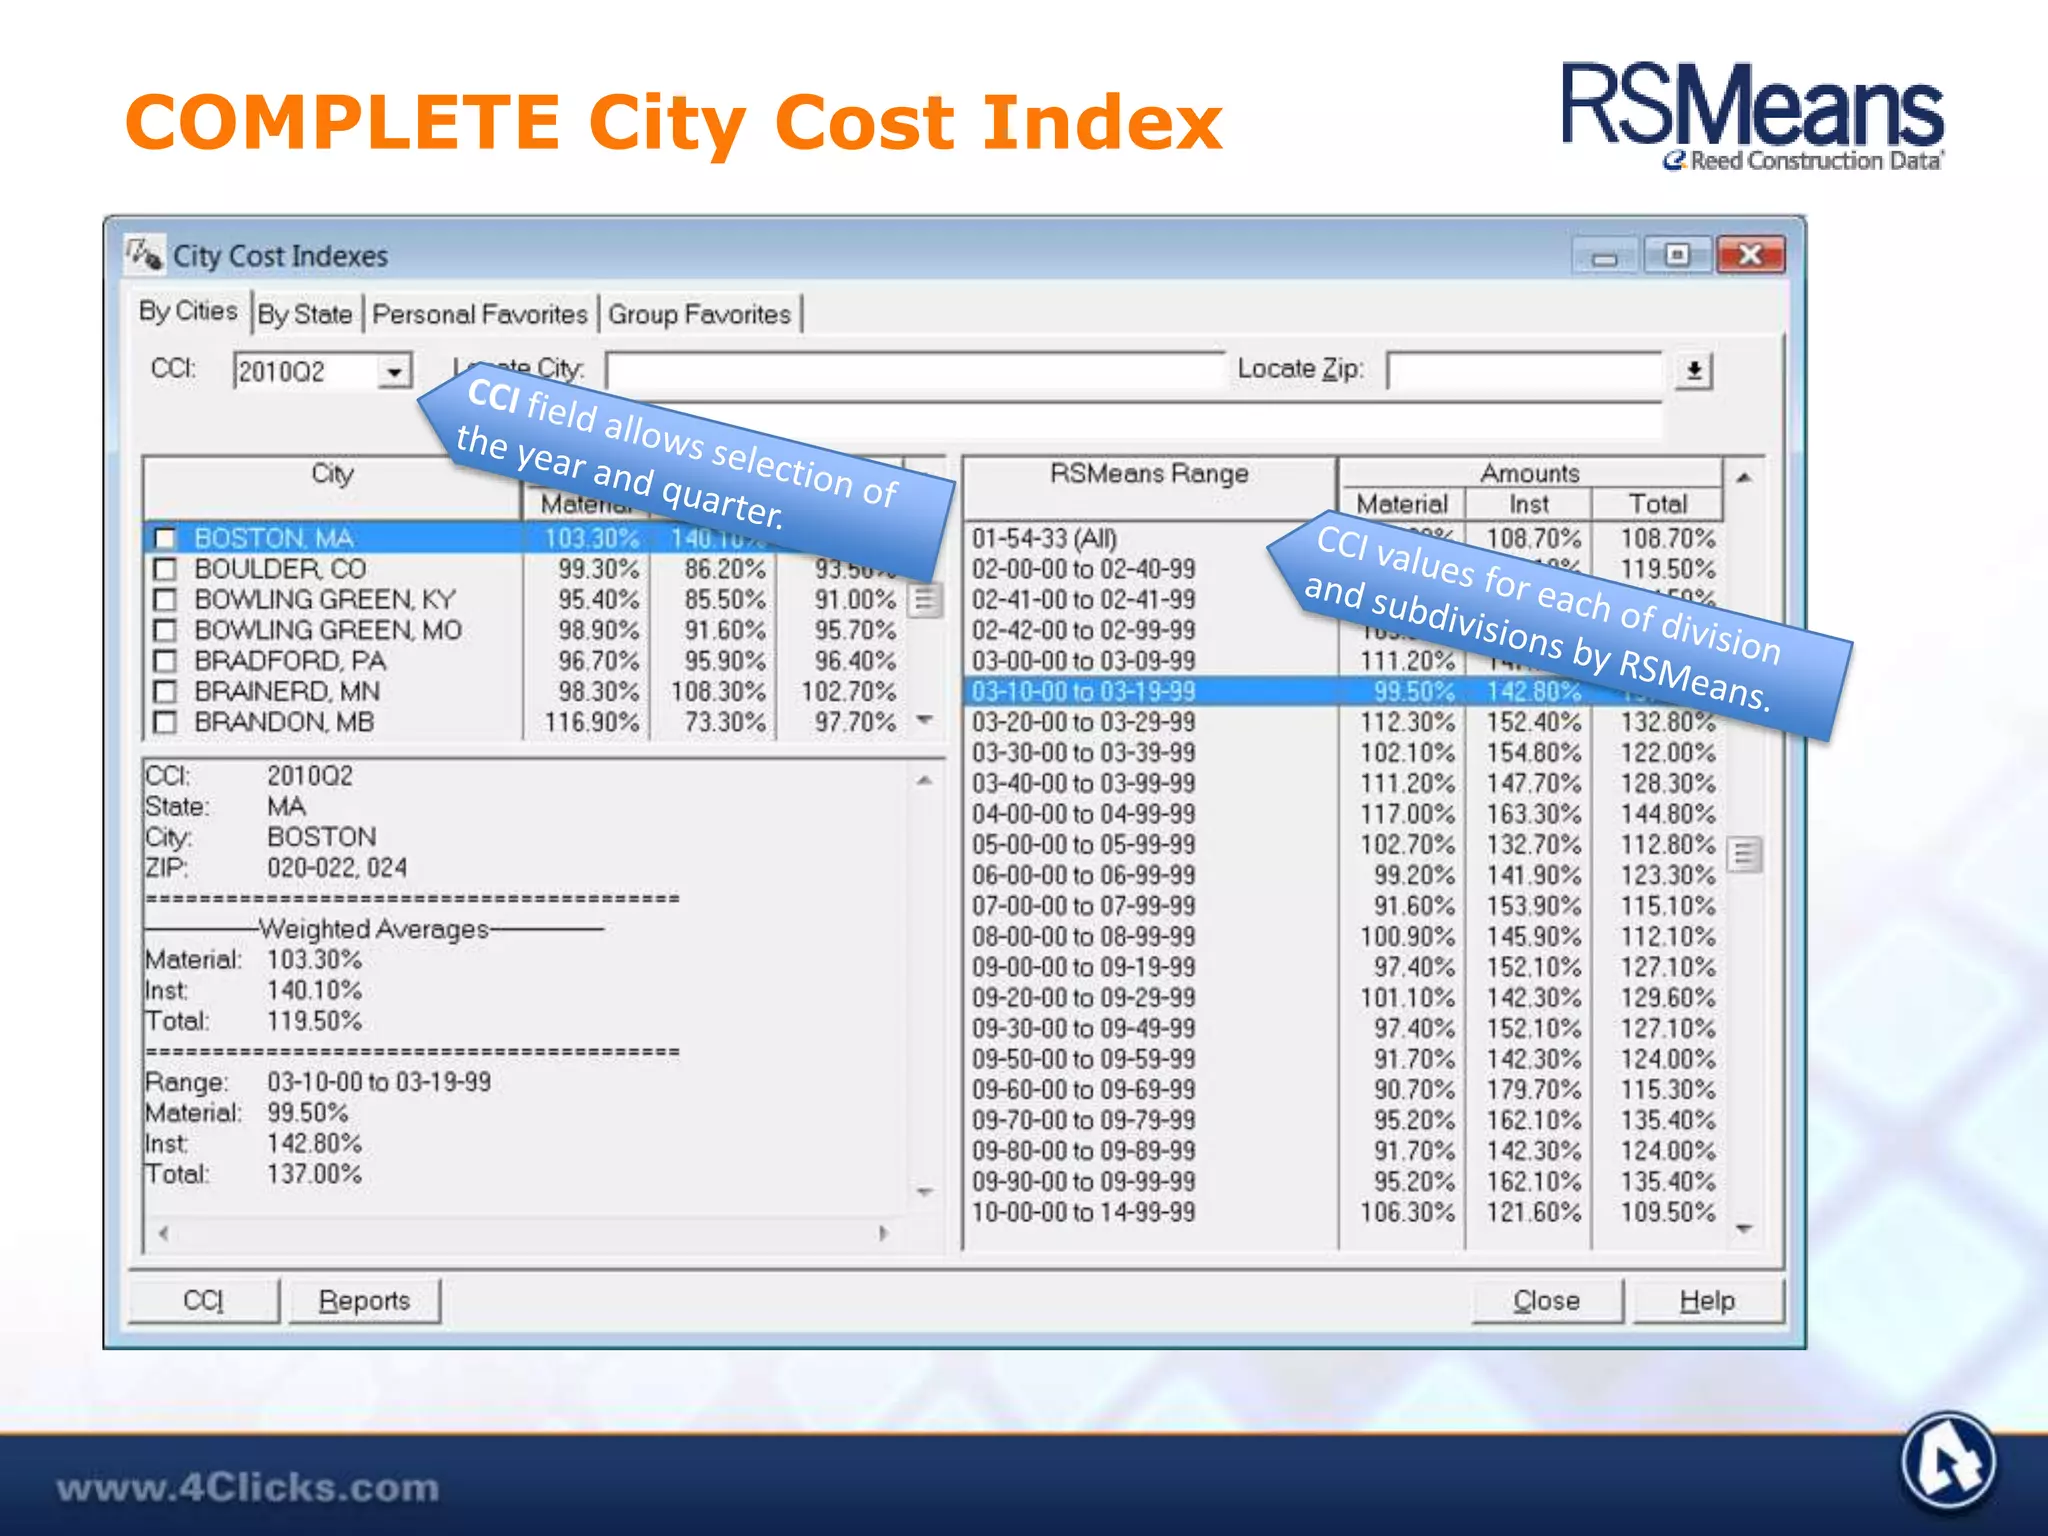2048x1536 pixels.
Task: Open the Personal Favorites tab
Action: 480,314
